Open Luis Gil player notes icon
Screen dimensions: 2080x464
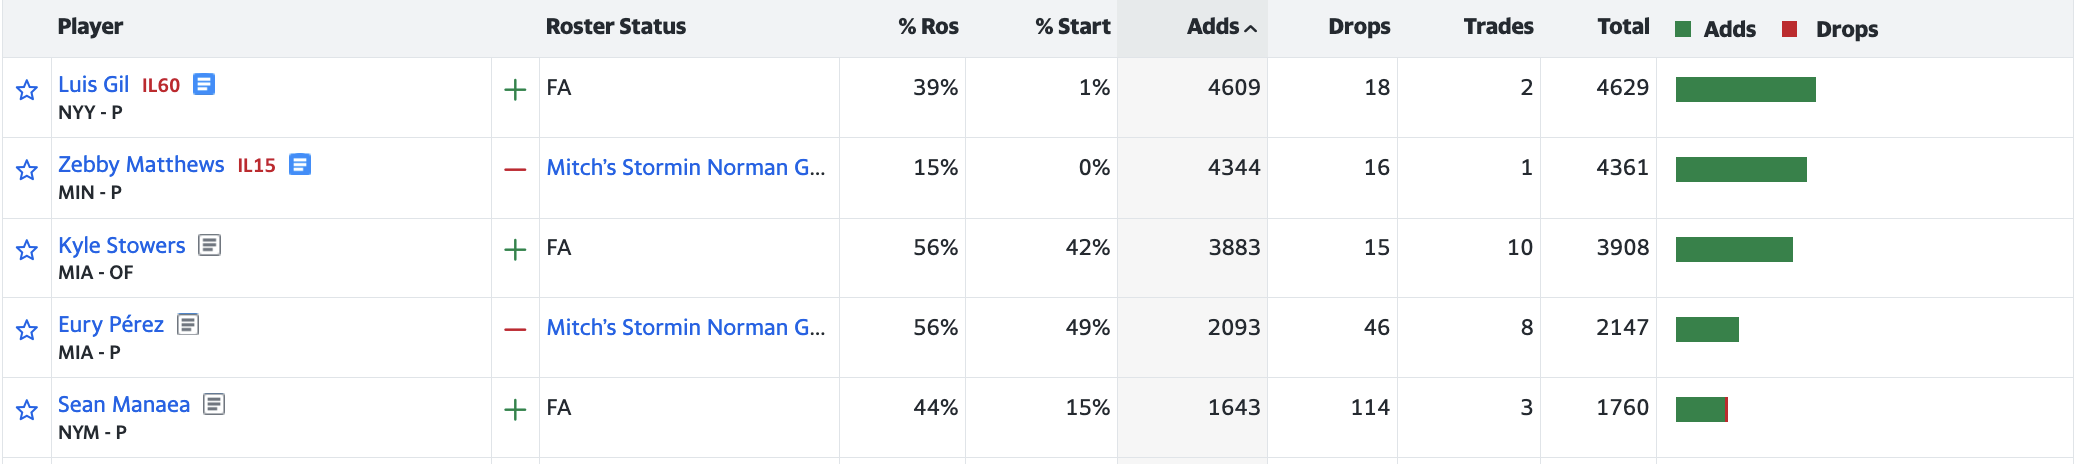204,84
